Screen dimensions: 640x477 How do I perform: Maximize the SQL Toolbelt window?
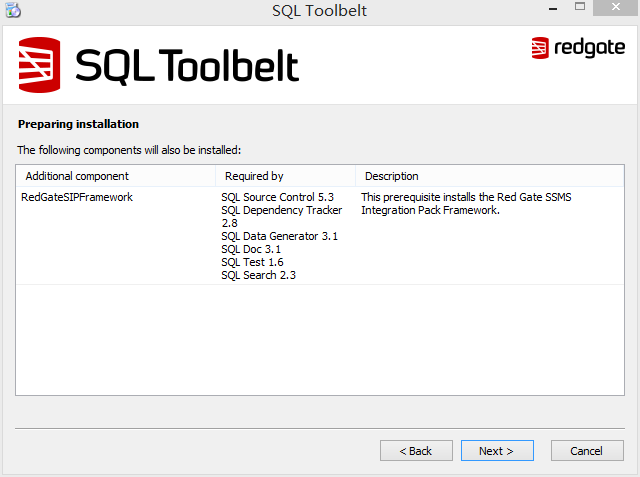point(580,7)
